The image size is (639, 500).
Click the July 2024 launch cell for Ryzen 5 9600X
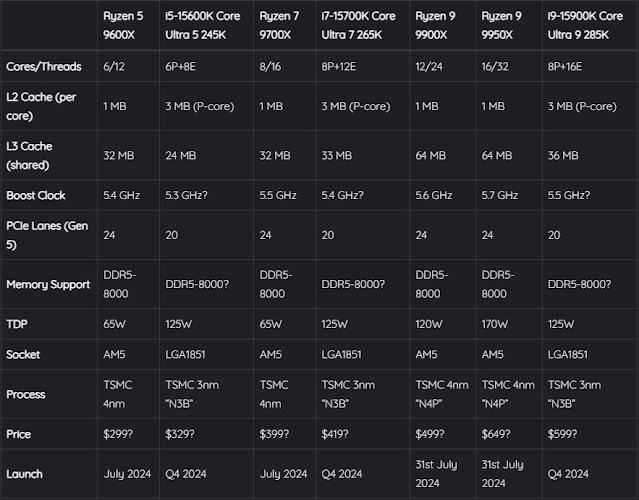(127, 474)
